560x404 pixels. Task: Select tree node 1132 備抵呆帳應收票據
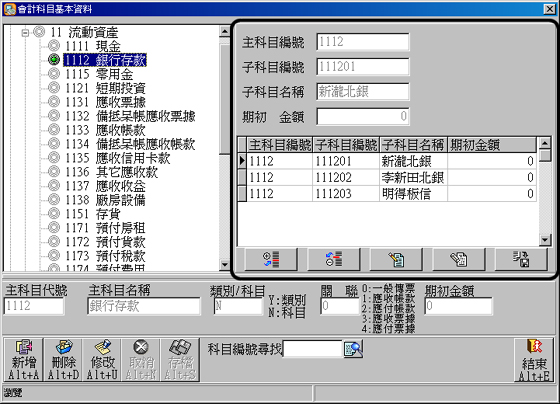[x=130, y=116]
